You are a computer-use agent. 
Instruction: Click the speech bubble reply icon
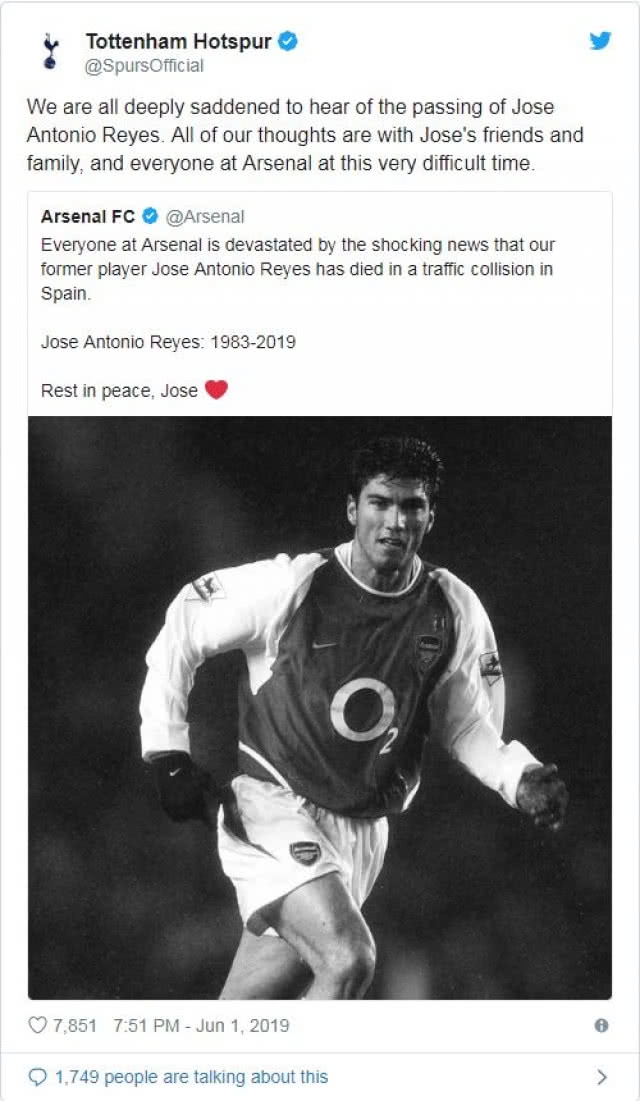coord(38,1077)
